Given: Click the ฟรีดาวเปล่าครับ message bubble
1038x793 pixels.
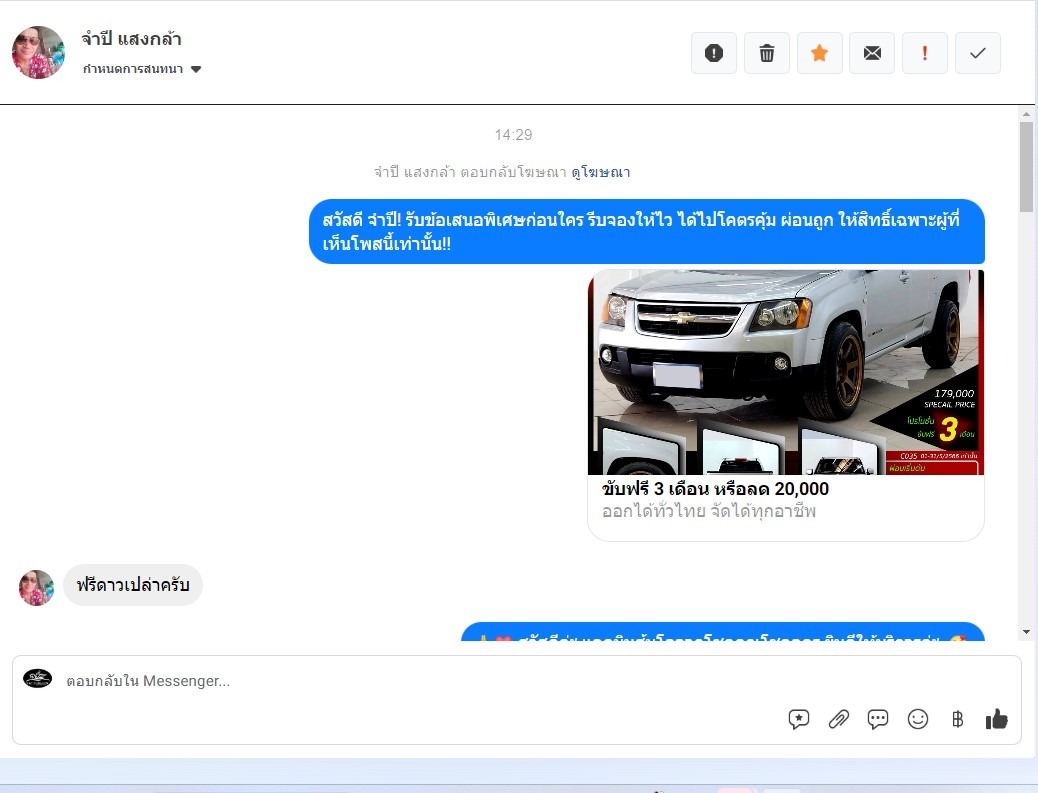Looking at the screenshot, I should (132, 585).
